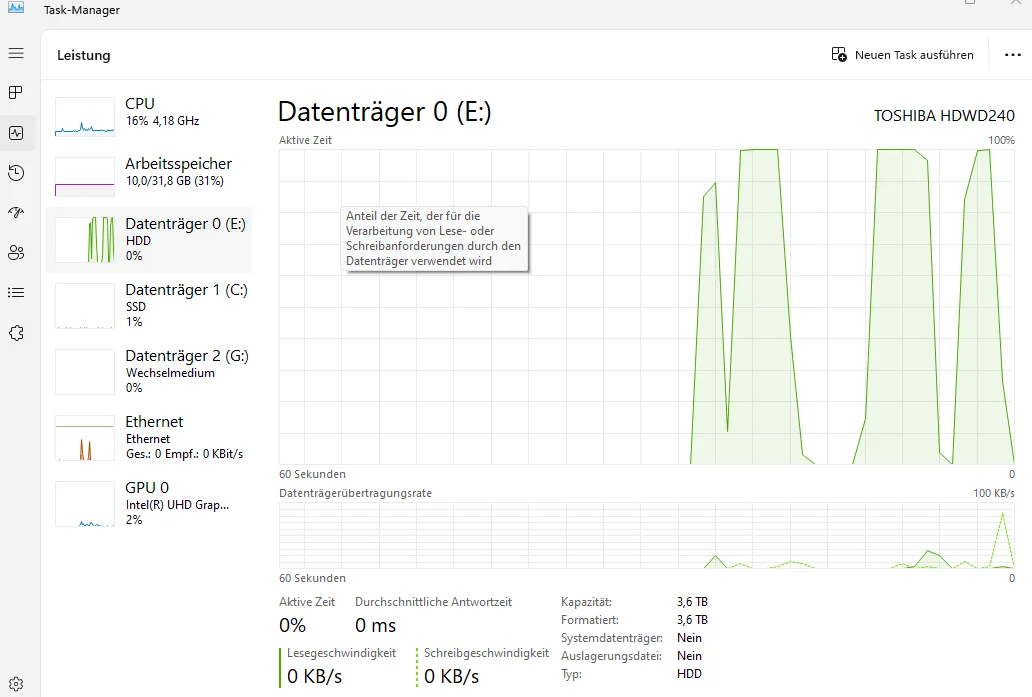Click the tooltip about Aktive Zeit
The height and width of the screenshot is (697, 1032).
pos(434,238)
